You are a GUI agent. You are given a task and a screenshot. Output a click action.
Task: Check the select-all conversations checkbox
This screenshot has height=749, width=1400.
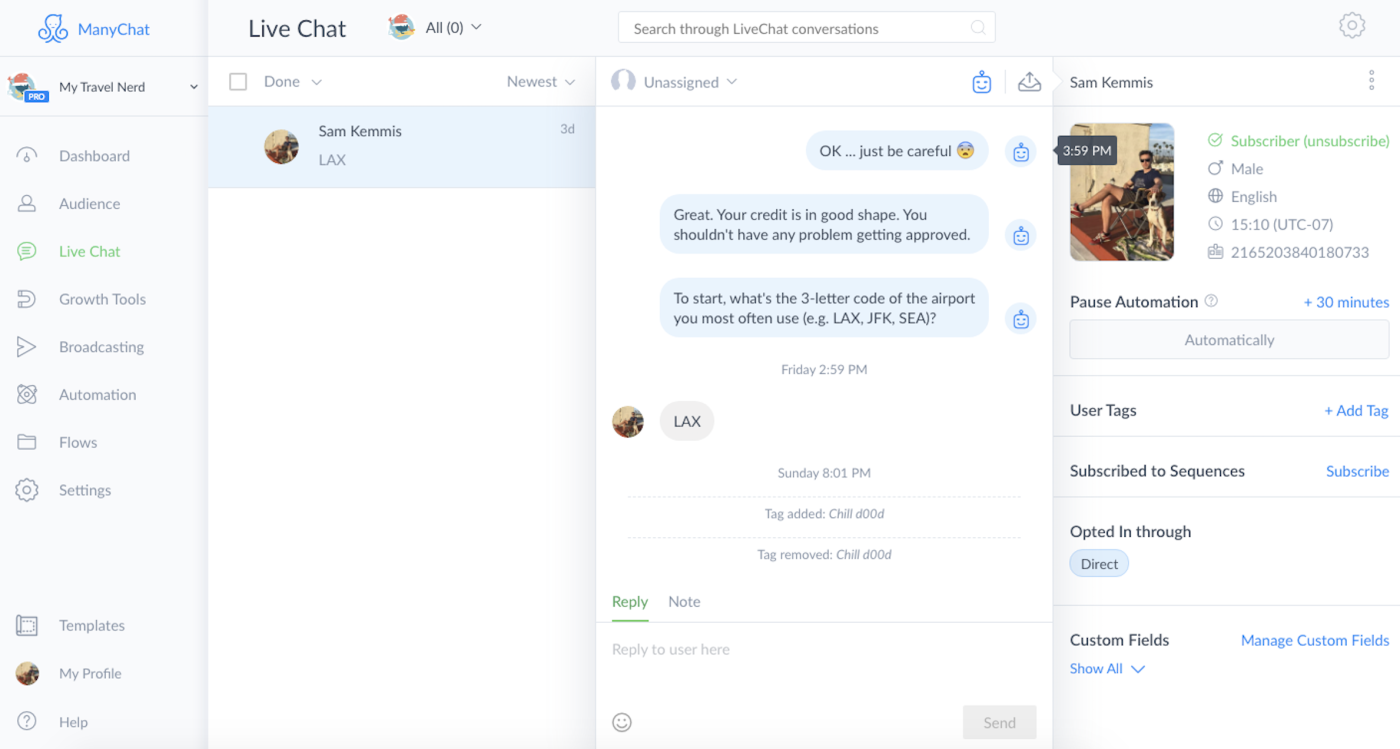(x=238, y=82)
